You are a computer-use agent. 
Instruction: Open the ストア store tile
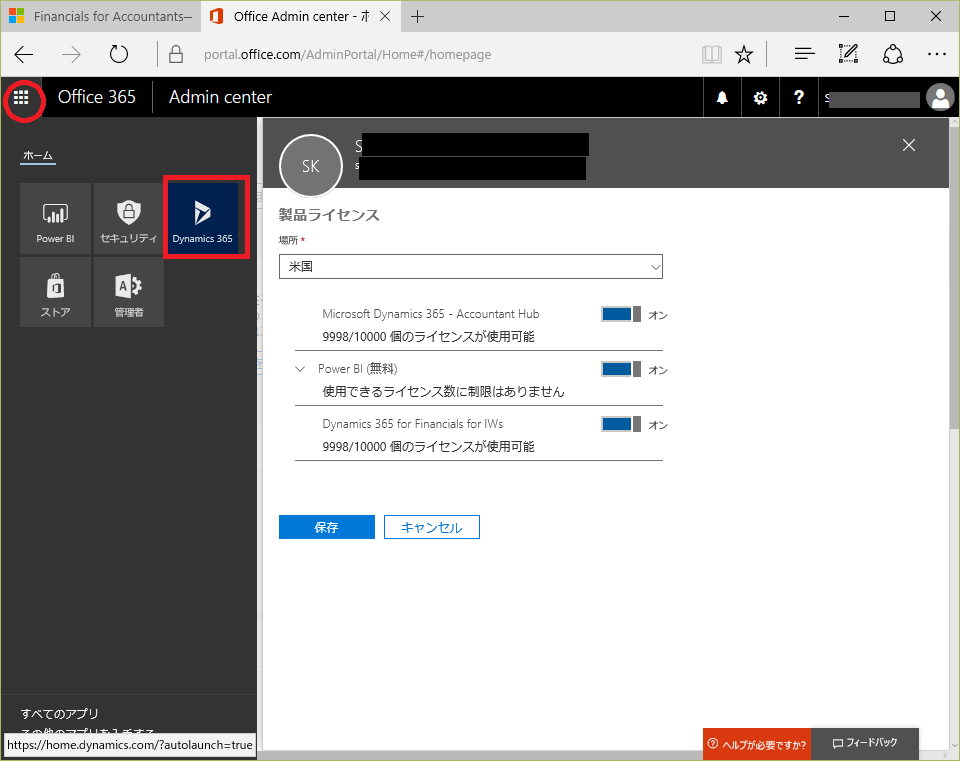coord(55,292)
